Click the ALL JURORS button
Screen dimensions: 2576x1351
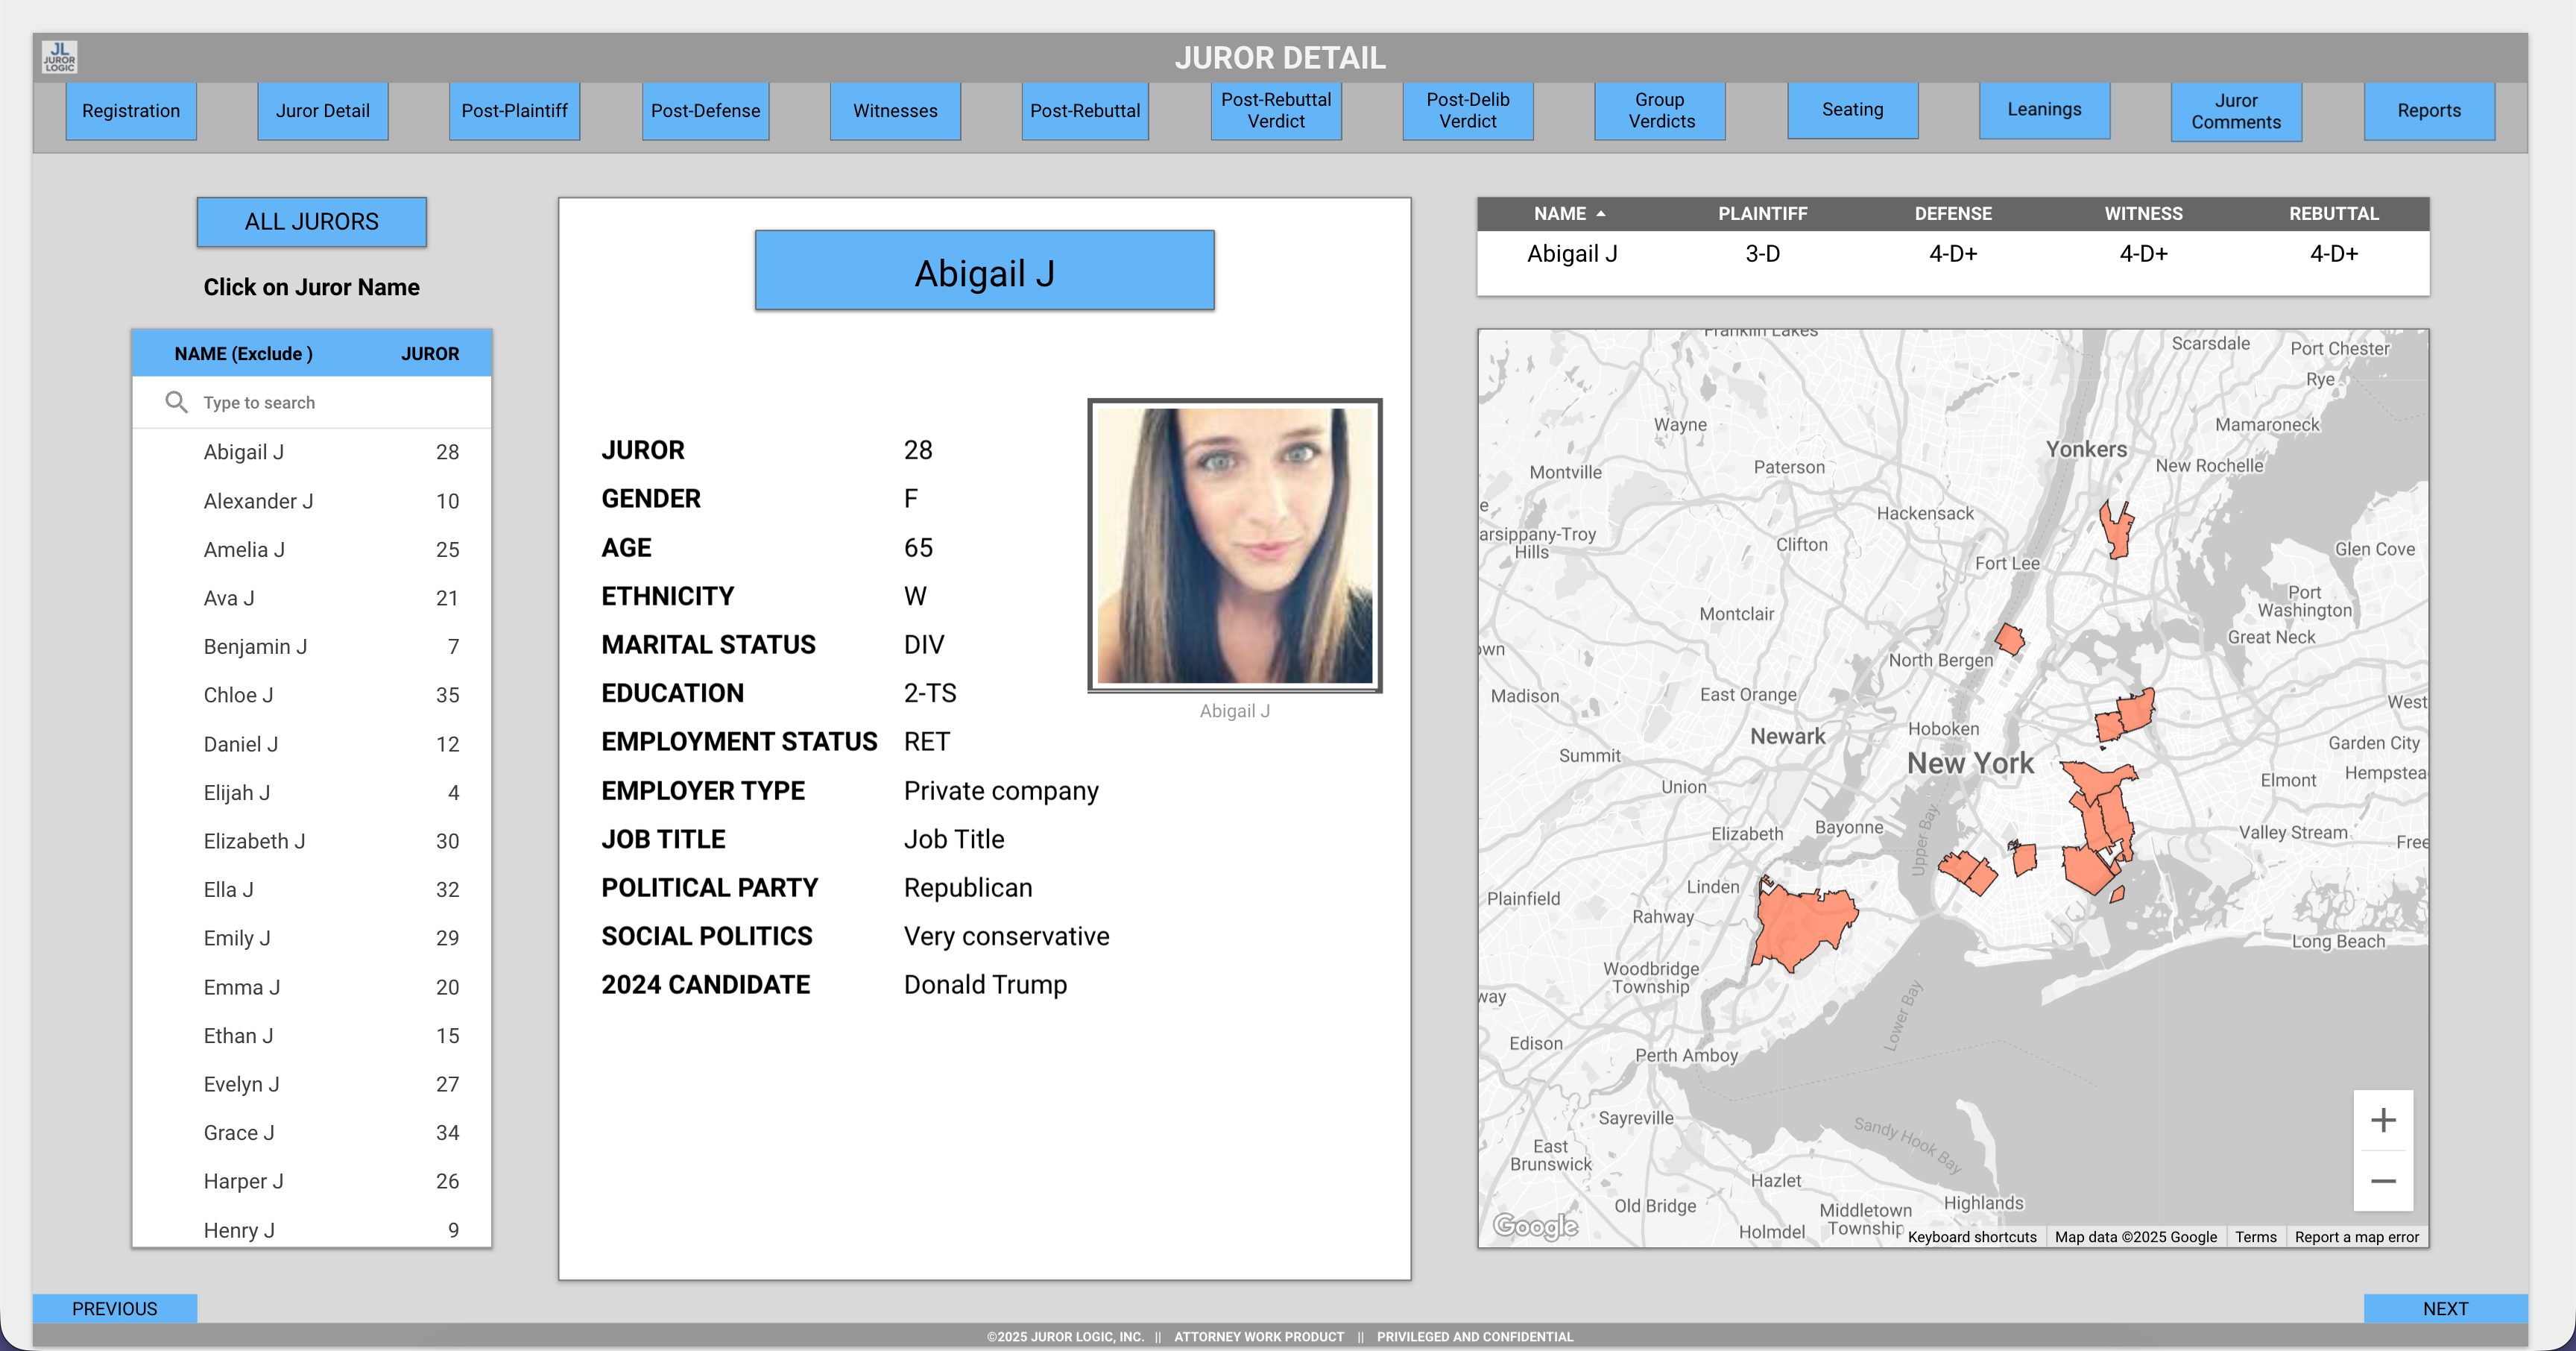[x=311, y=221]
